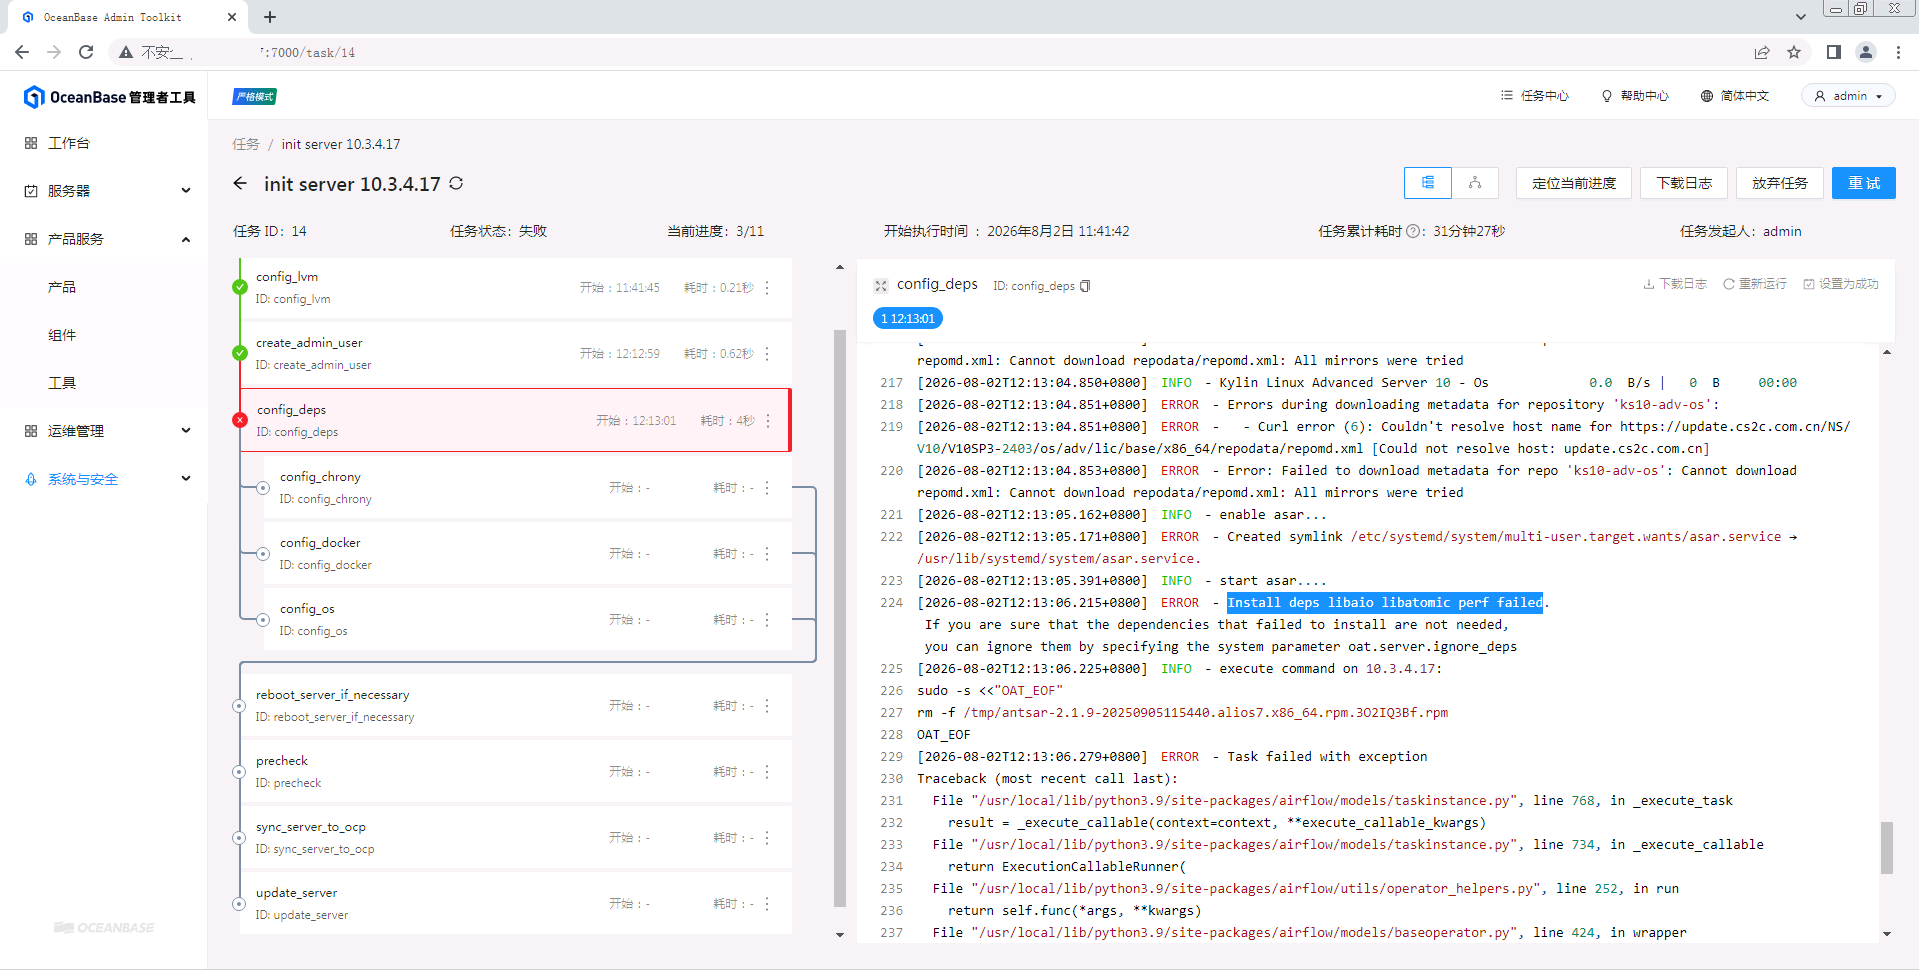Select the config_lvm task step
The width and height of the screenshot is (1919, 970).
click(x=516, y=288)
